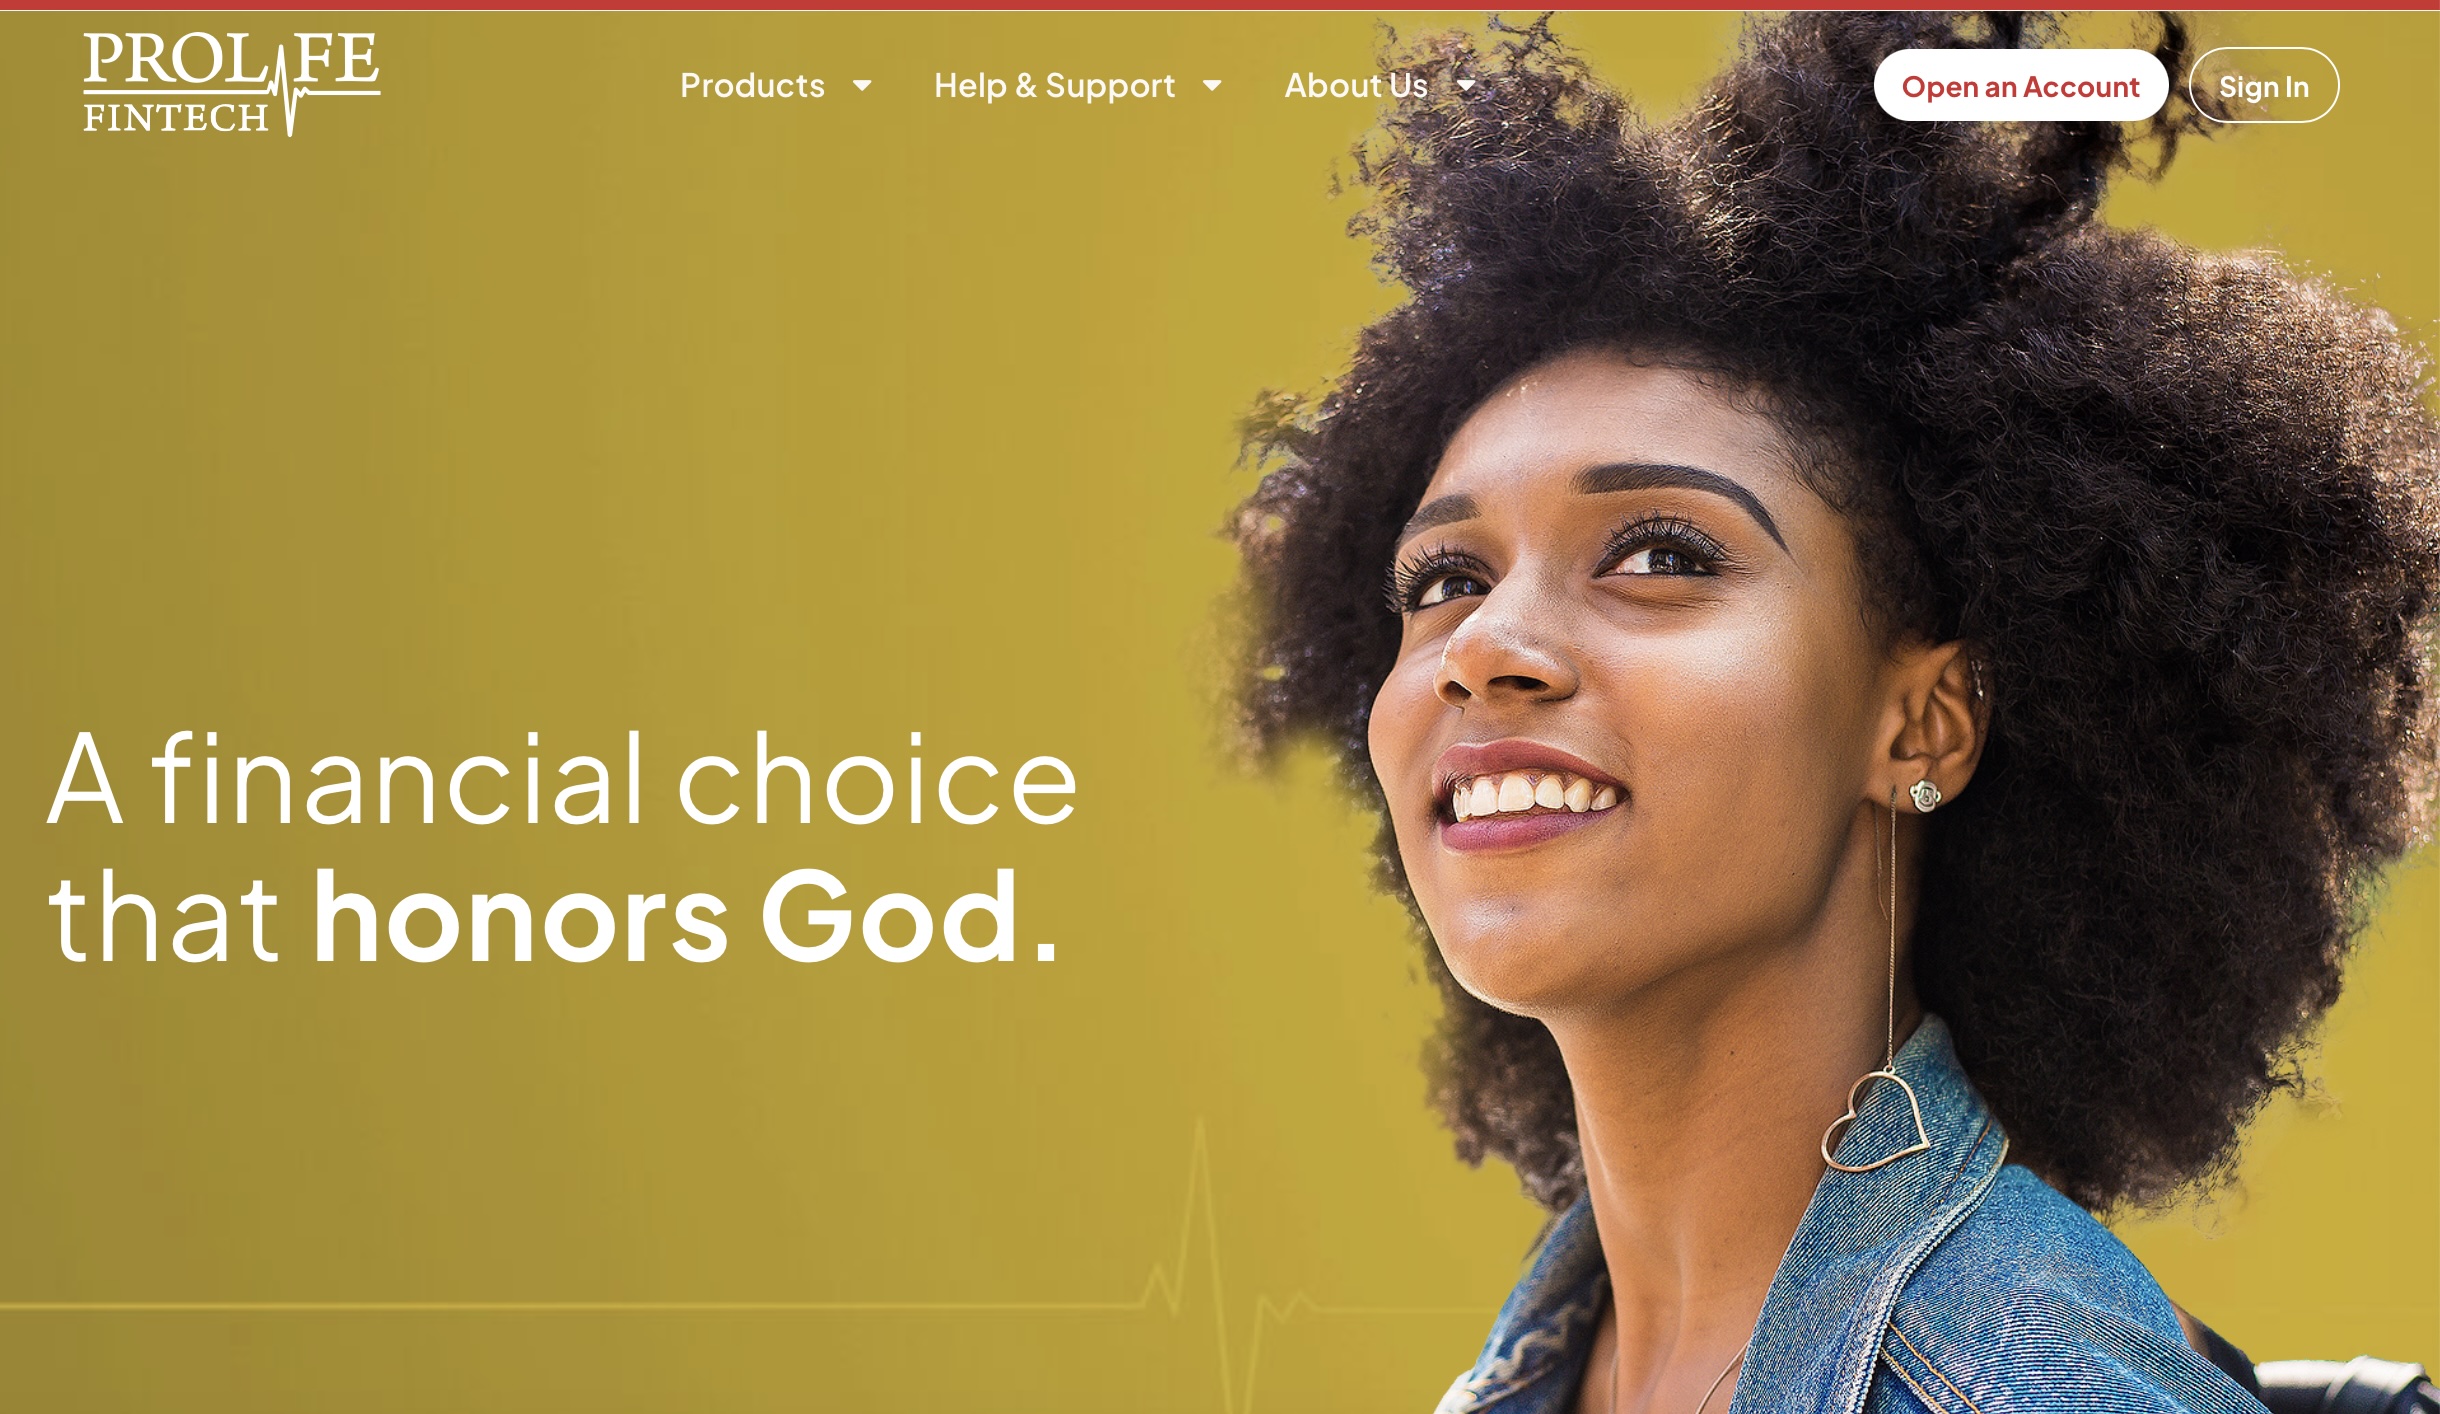Click the word 'that' in the headline
This screenshot has height=1414, width=2440.
(163, 917)
